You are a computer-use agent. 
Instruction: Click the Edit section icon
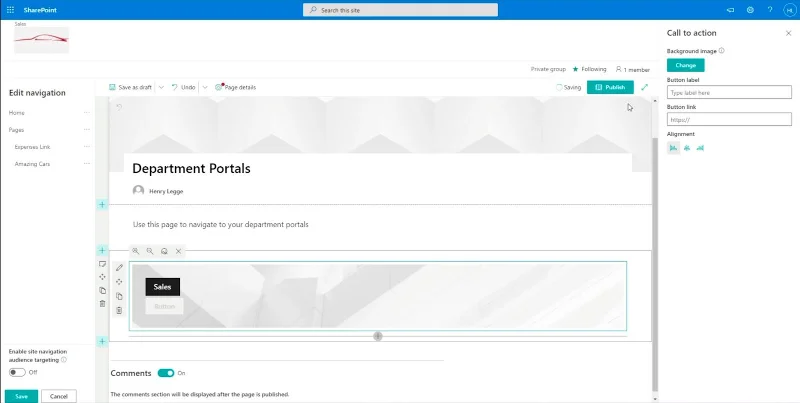tap(103, 264)
